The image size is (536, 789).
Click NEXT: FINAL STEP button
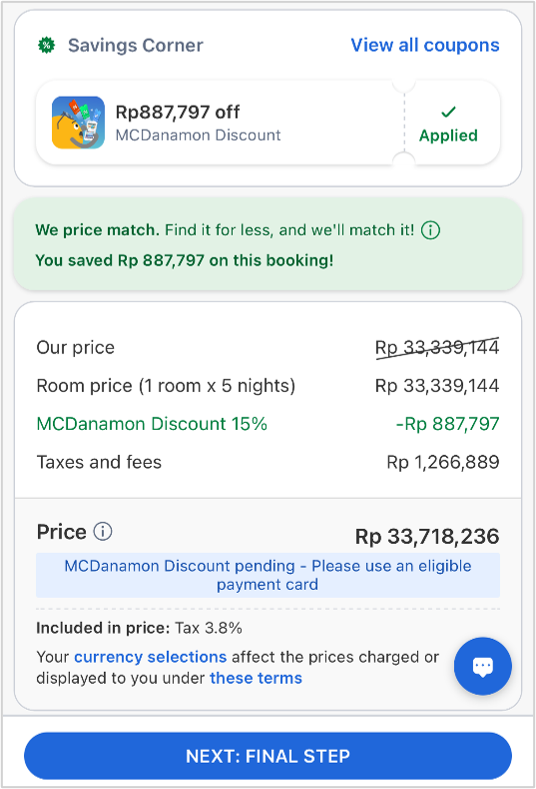click(268, 756)
